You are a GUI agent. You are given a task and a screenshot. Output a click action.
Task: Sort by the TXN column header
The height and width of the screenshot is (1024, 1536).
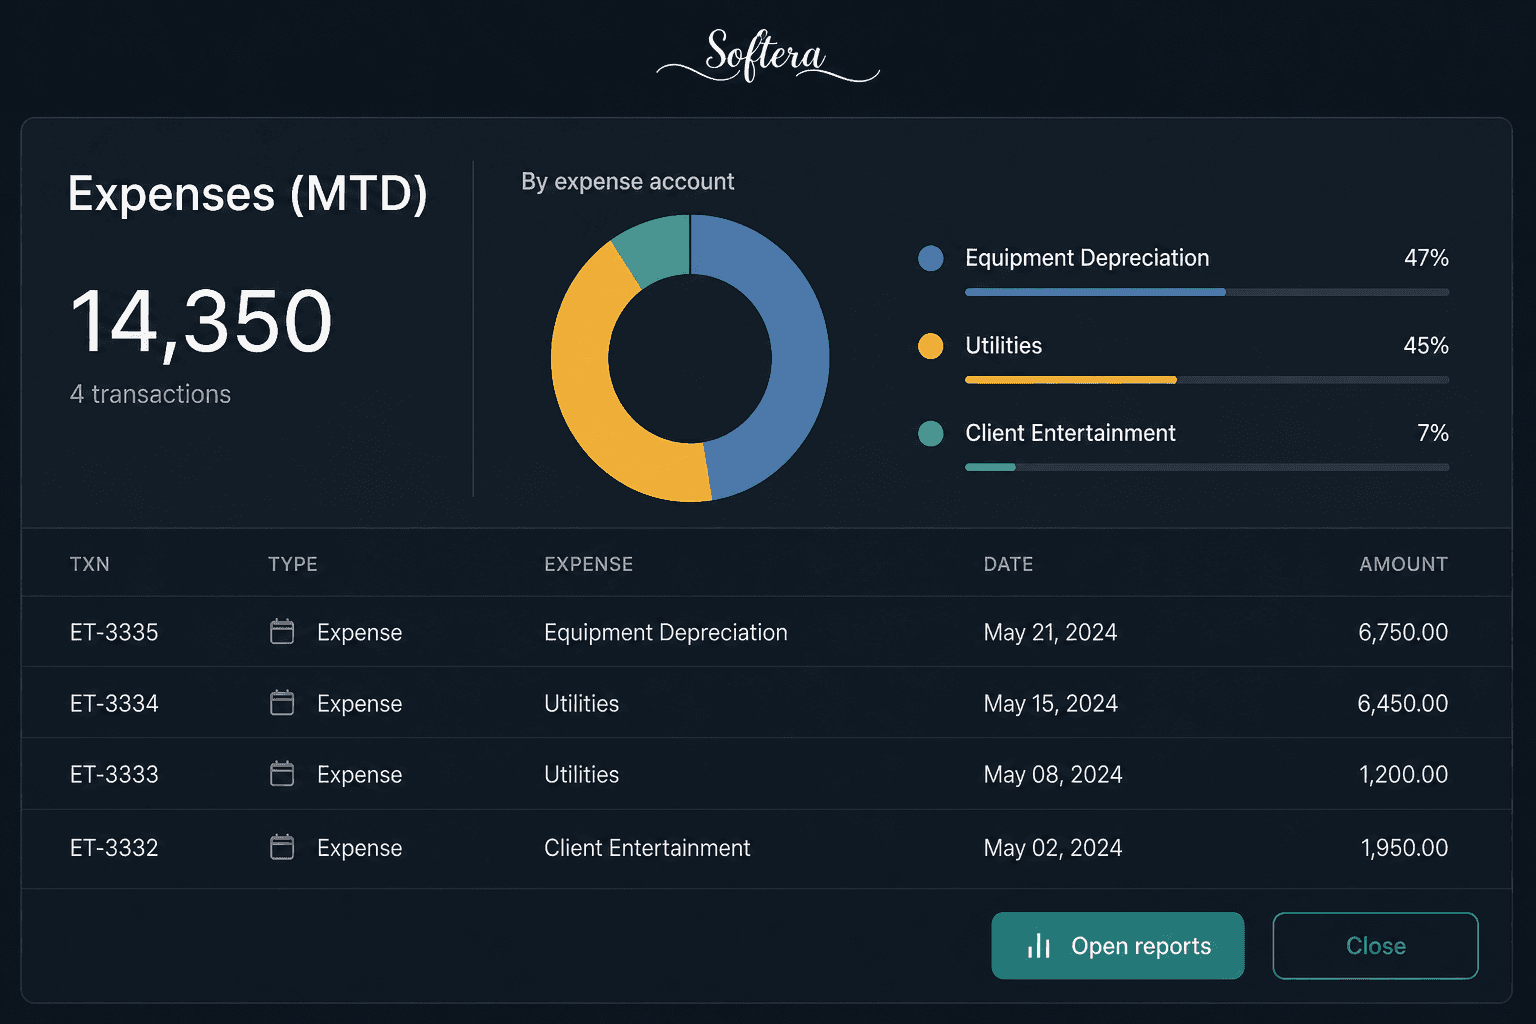point(90,564)
